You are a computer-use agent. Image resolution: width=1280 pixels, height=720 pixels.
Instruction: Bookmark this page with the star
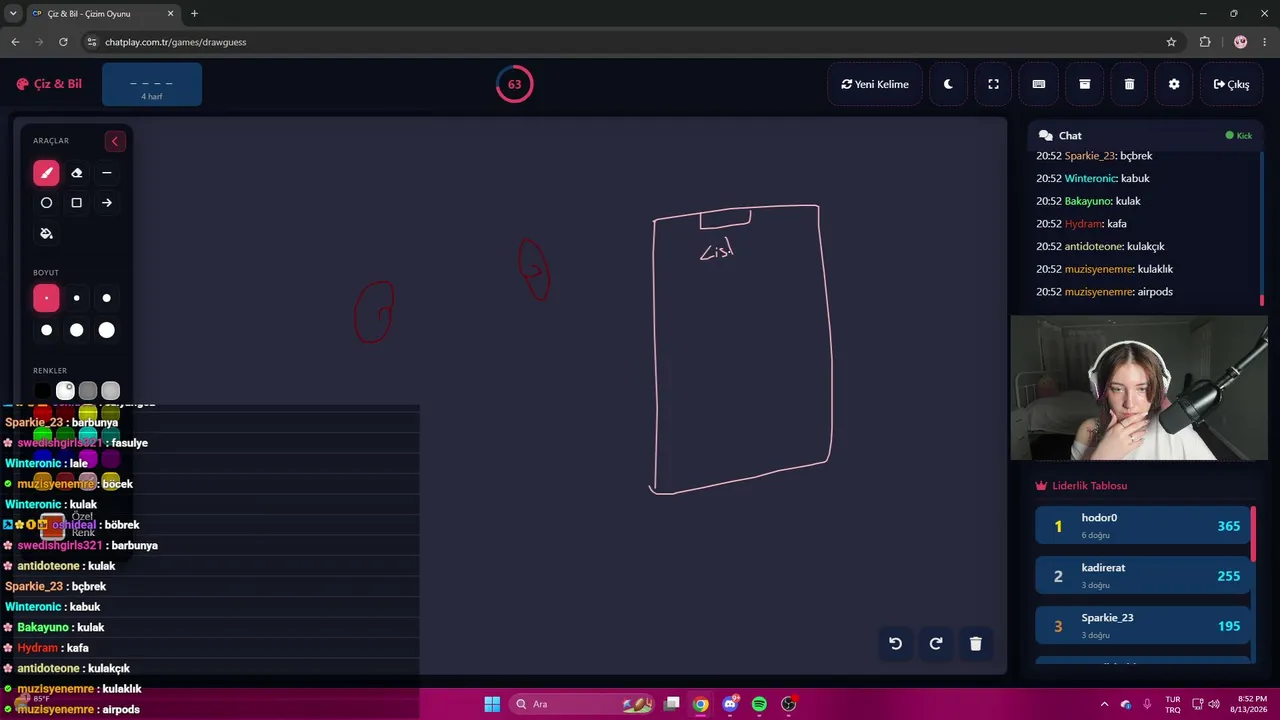pyautogui.click(x=1171, y=42)
